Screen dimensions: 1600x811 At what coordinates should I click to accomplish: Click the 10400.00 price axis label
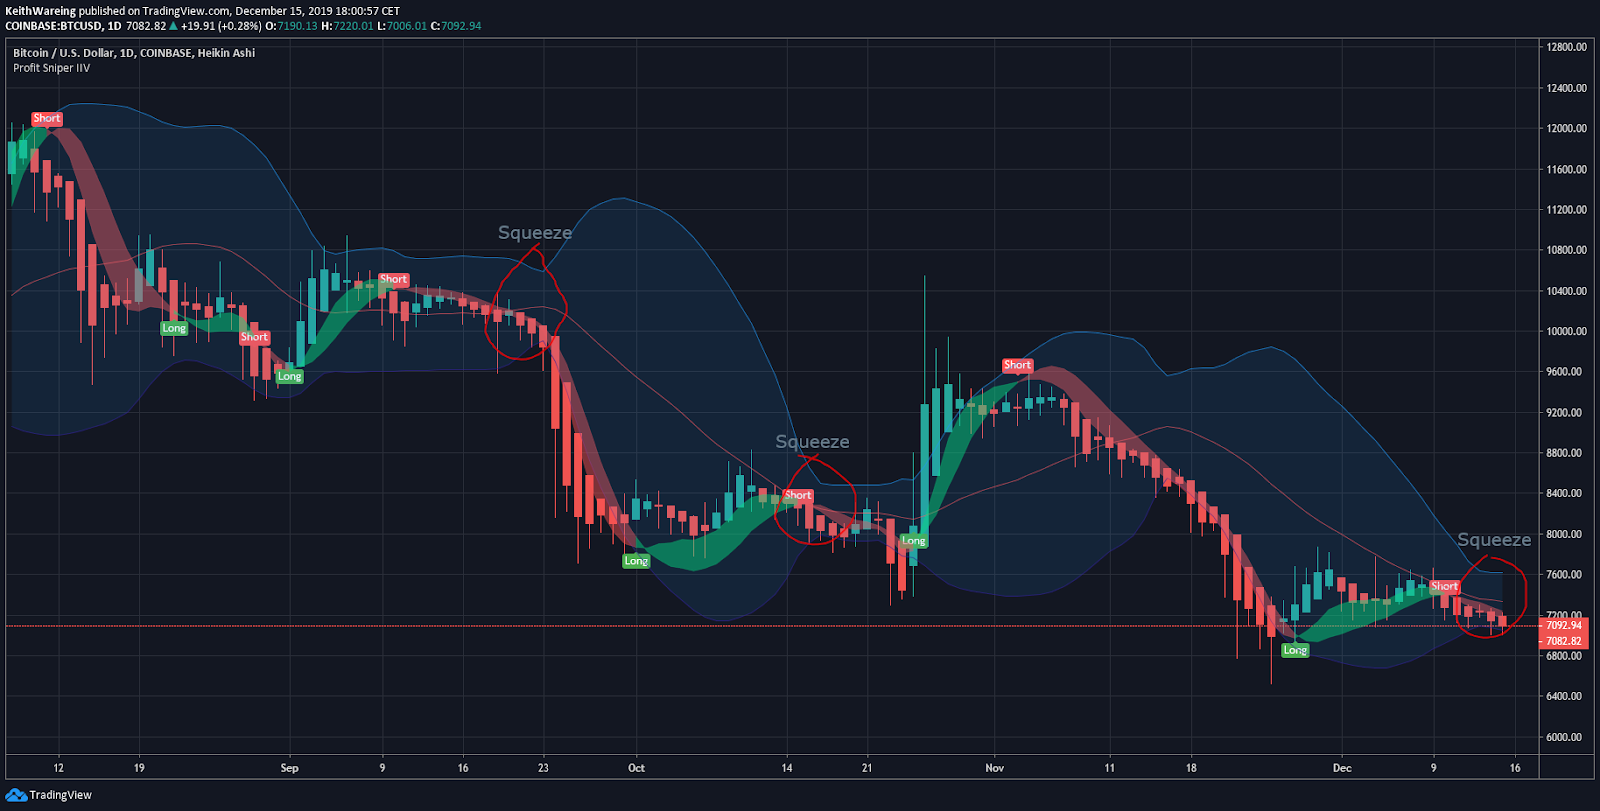tap(1566, 291)
